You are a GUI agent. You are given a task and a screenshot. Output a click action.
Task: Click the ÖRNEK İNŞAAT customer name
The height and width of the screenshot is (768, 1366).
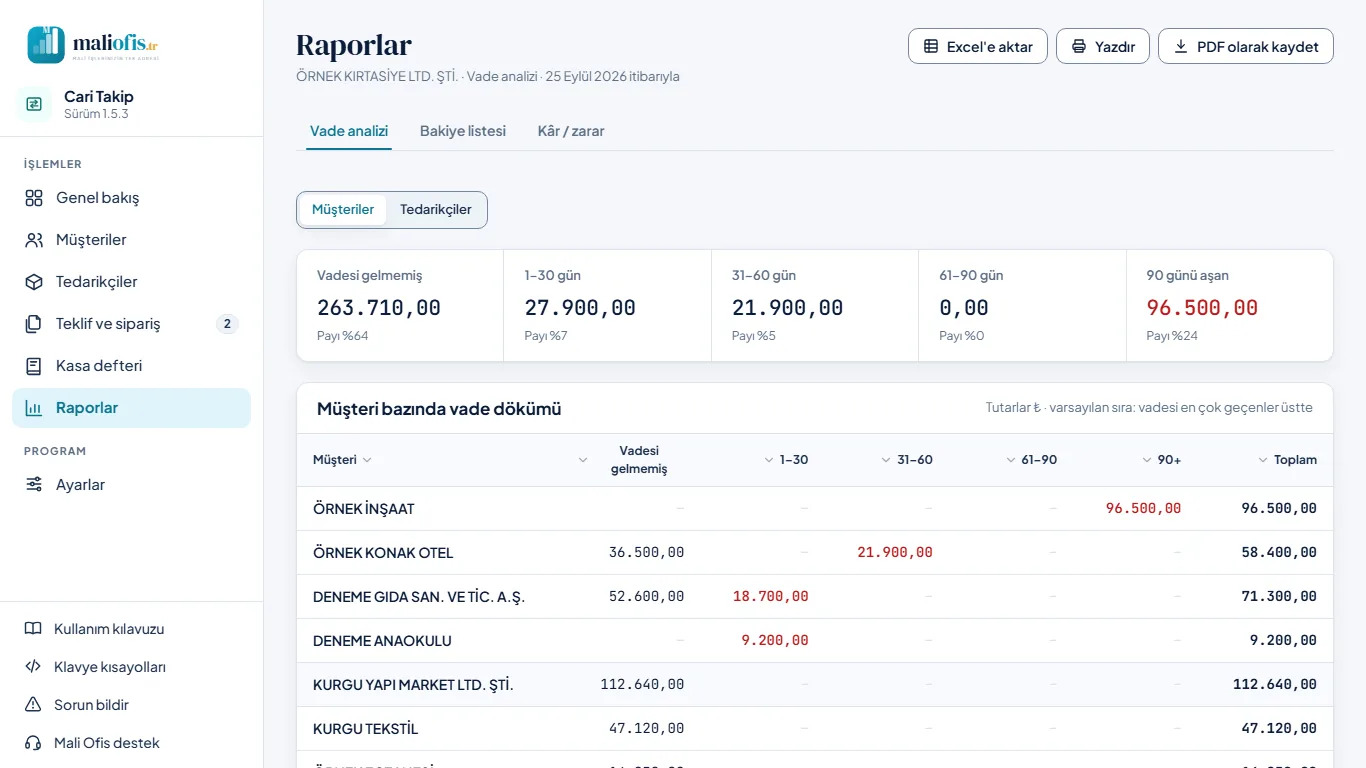(364, 509)
